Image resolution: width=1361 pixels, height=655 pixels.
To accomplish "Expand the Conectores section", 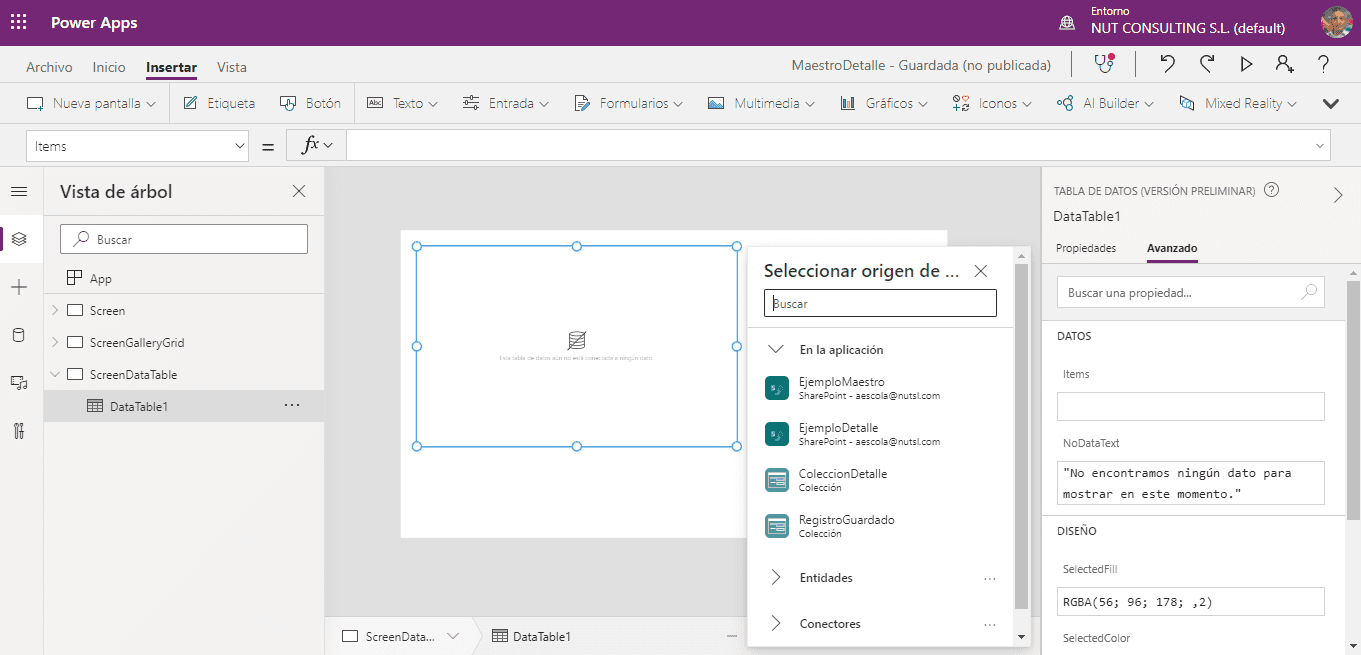I will [775, 624].
